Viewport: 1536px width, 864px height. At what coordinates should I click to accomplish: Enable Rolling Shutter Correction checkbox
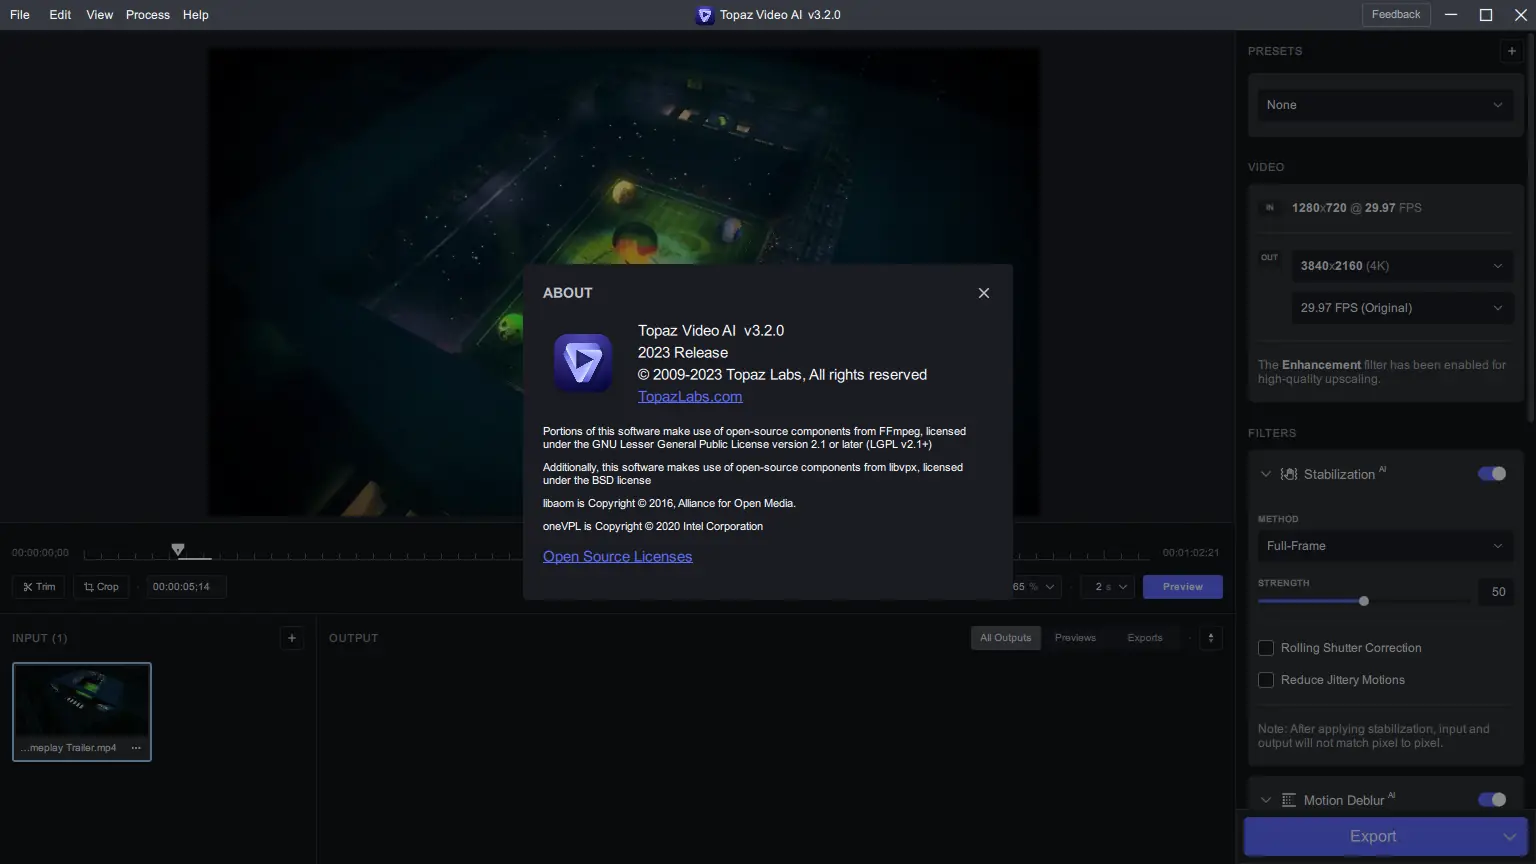click(1266, 648)
